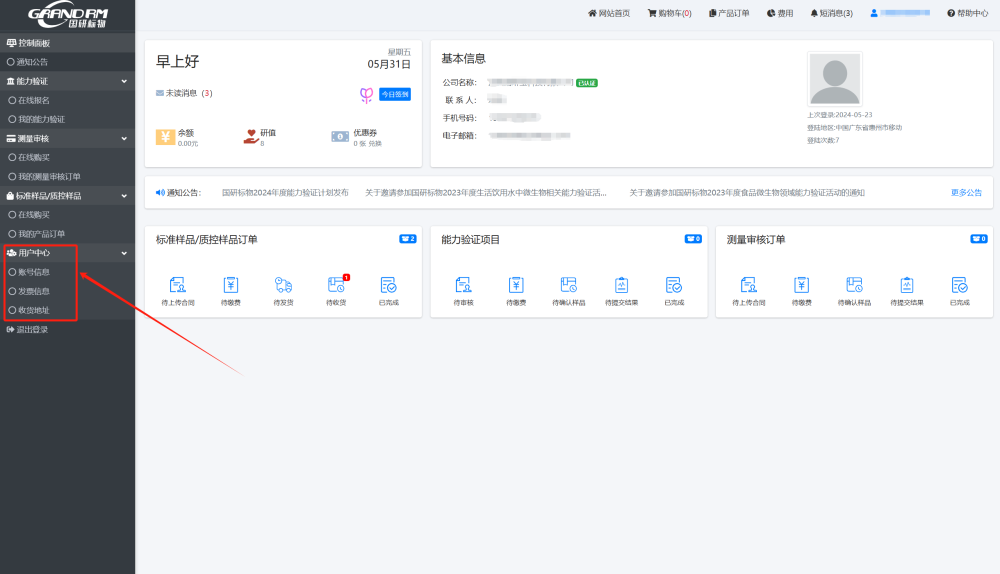Select 账号信息 in the sidebar
The image size is (1000, 574).
33,272
